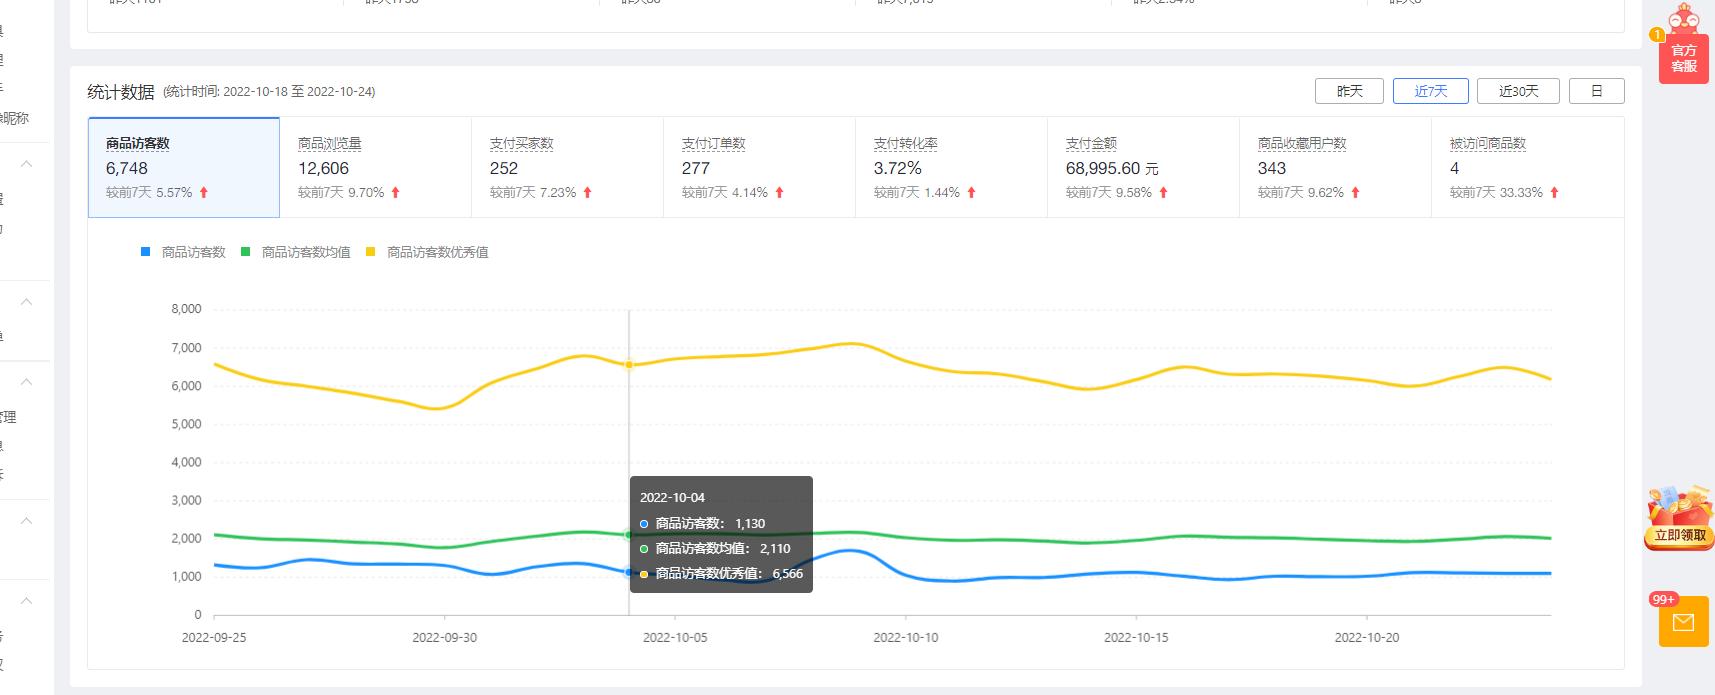The width and height of the screenshot is (1715, 695).
Task: Toggle the yellow 商品访客数优秀值 legend series
Action: click(x=428, y=252)
